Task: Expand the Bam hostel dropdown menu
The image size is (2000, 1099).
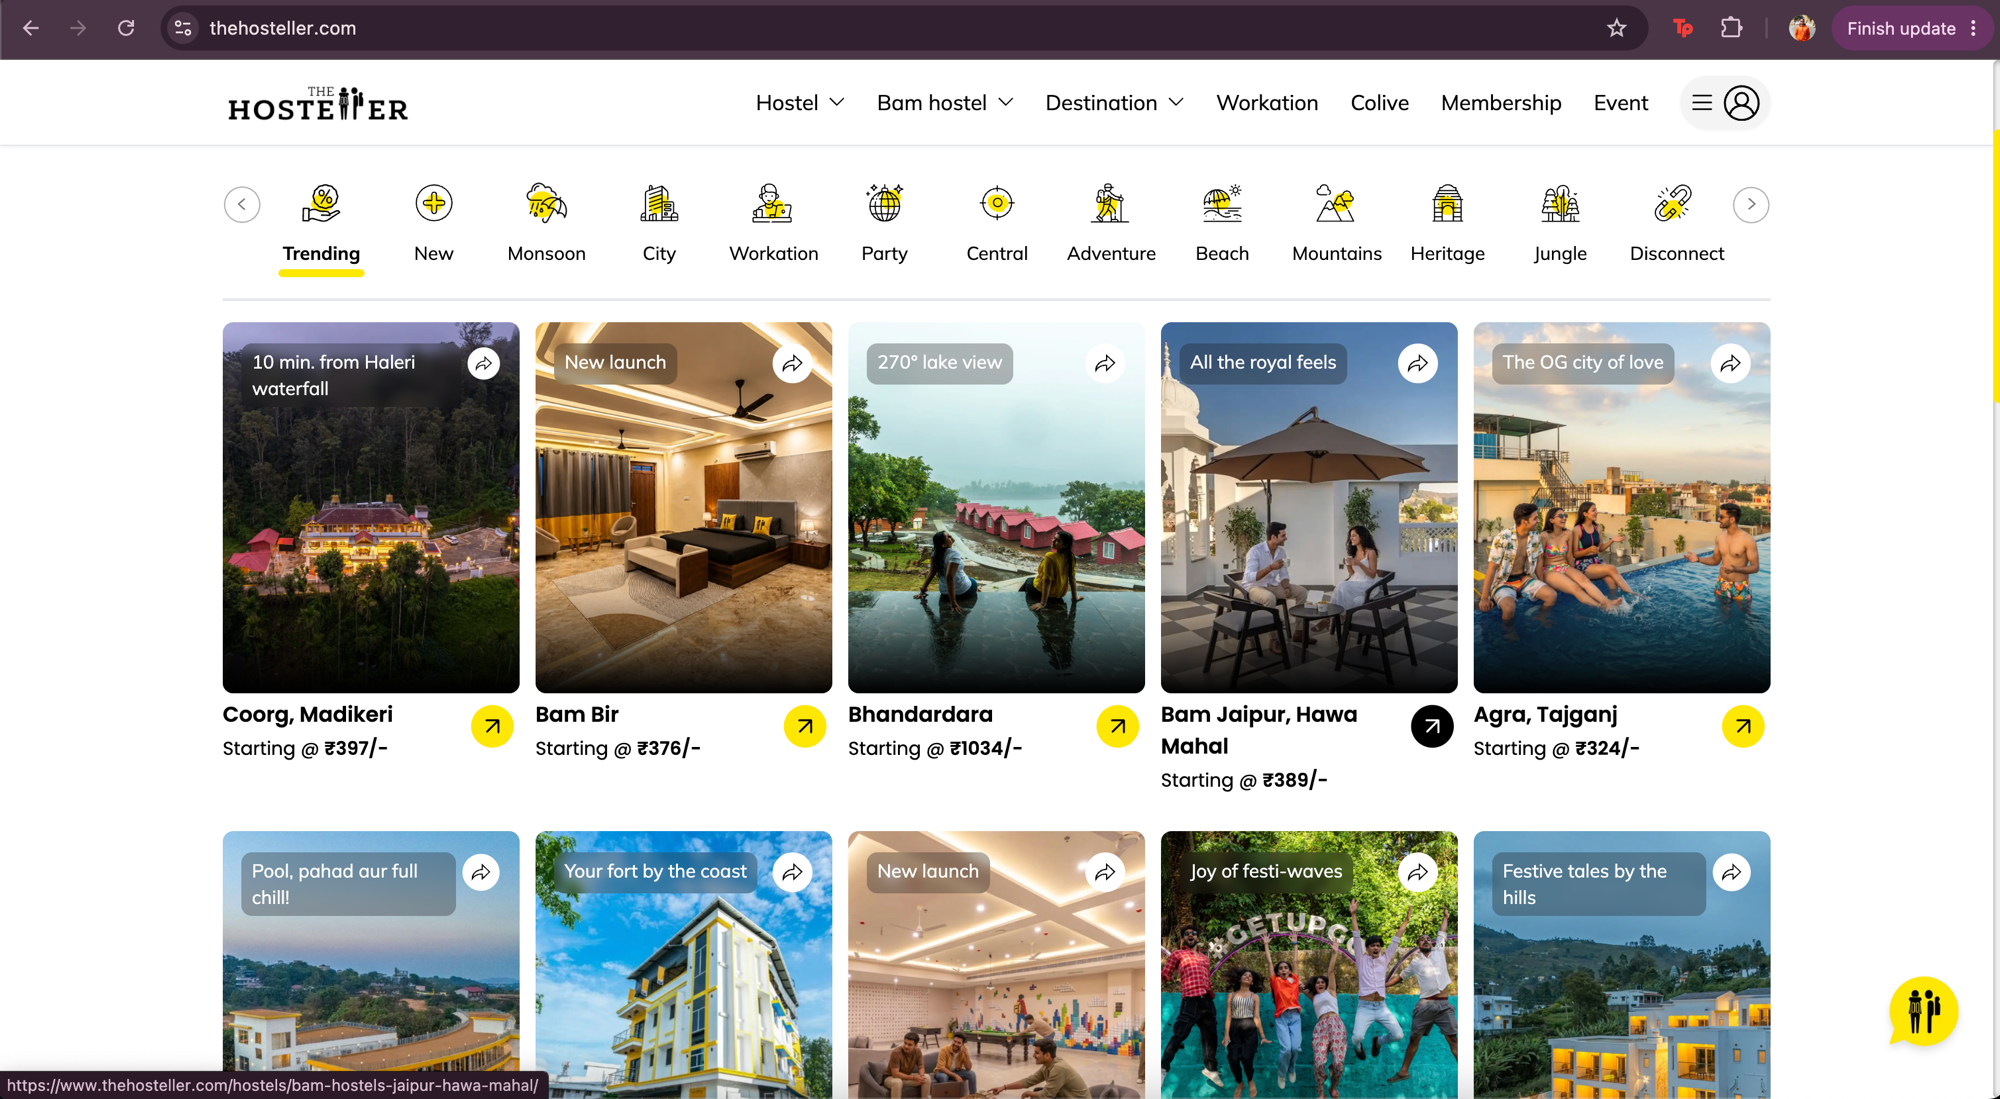Action: (x=945, y=102)
